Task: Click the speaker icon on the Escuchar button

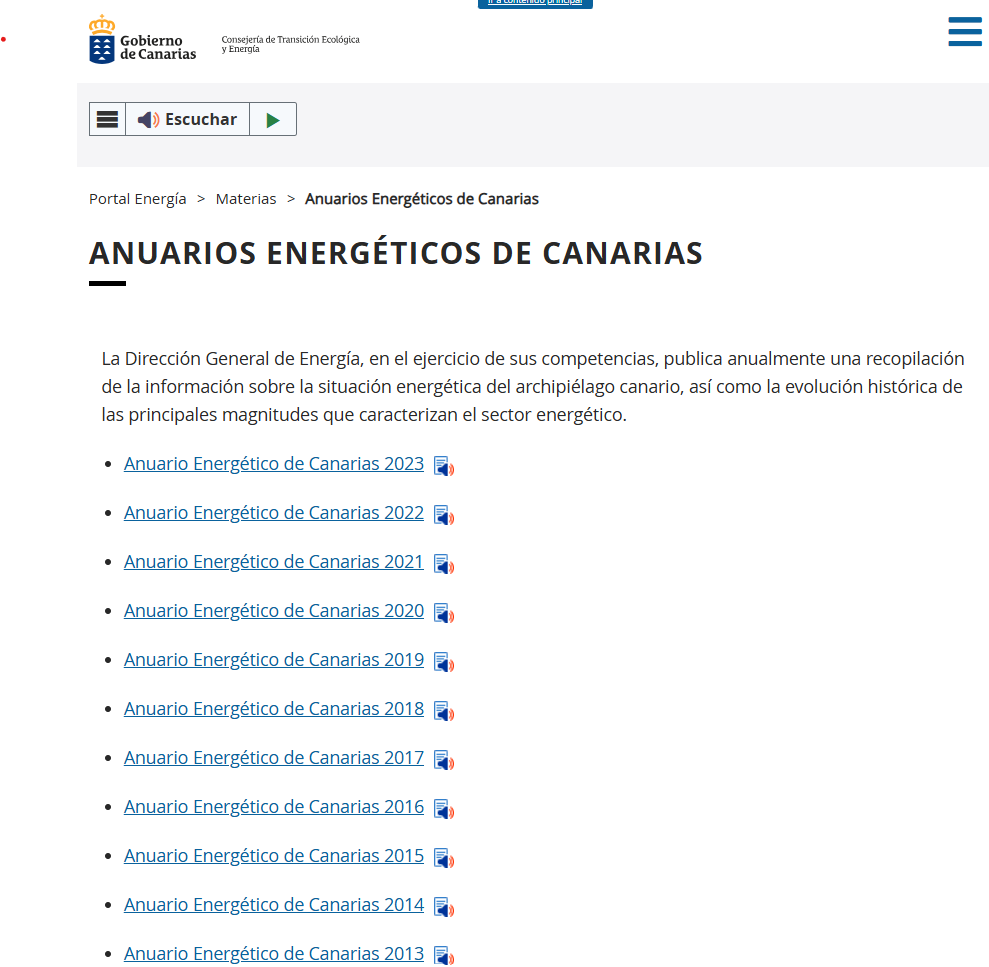Action: tap(148, 118)
